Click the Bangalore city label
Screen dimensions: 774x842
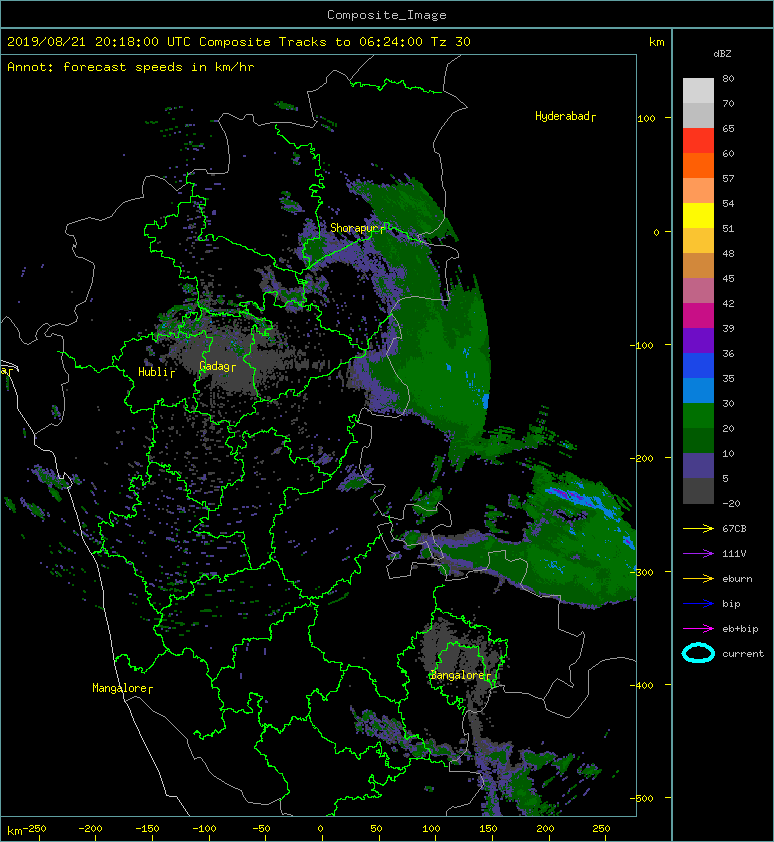click(460, 675)
